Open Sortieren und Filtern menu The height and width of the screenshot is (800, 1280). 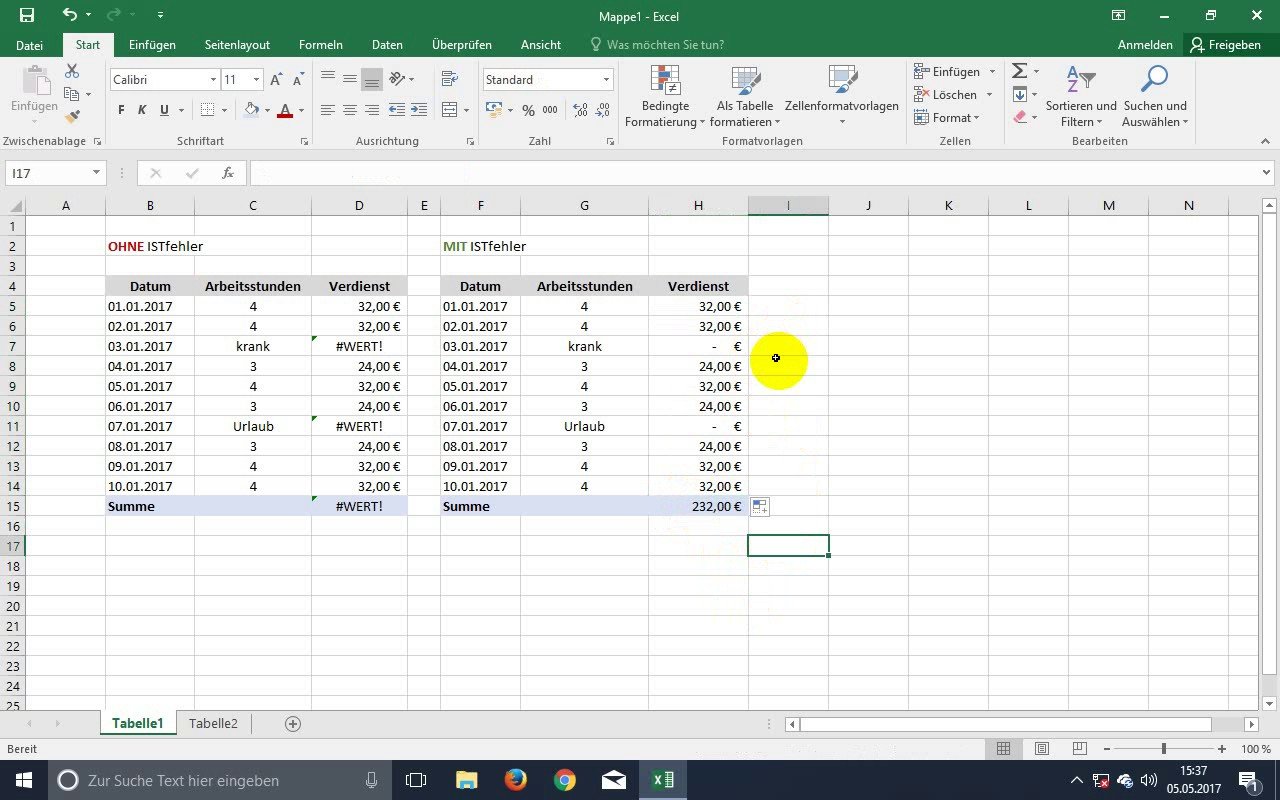[x=1081, y=96]
